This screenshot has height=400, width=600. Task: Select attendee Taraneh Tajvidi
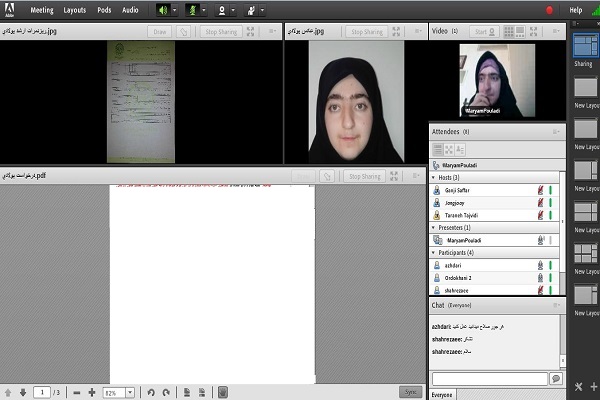point(494,216)
